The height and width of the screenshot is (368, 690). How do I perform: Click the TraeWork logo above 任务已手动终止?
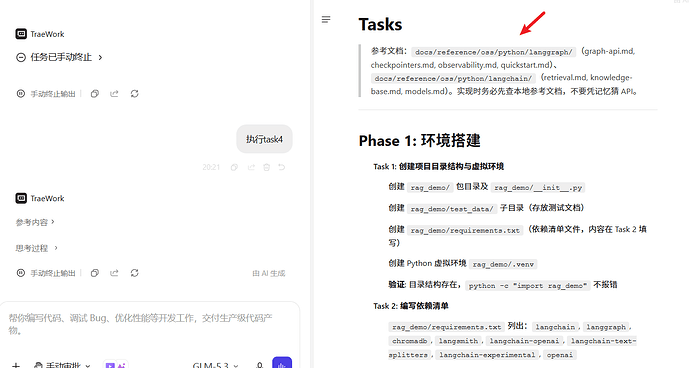21,34
